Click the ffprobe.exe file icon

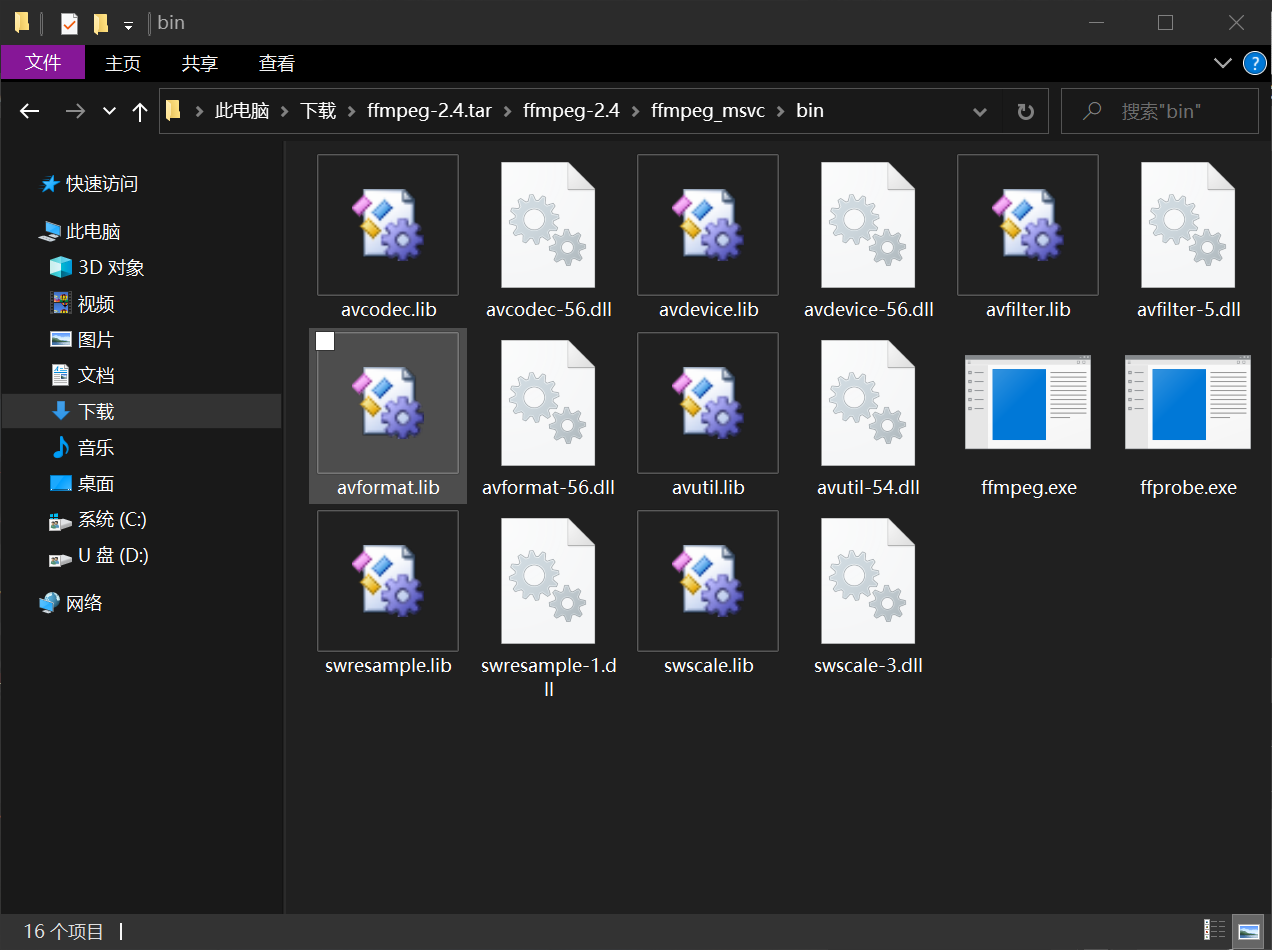click(1187, 403)
